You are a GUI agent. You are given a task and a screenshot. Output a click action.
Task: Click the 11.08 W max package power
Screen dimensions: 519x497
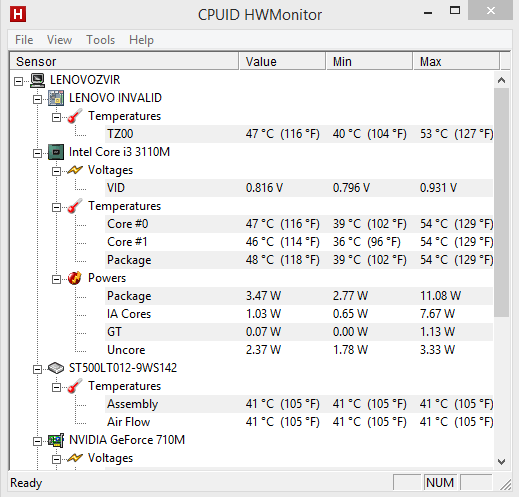(440, 296)
